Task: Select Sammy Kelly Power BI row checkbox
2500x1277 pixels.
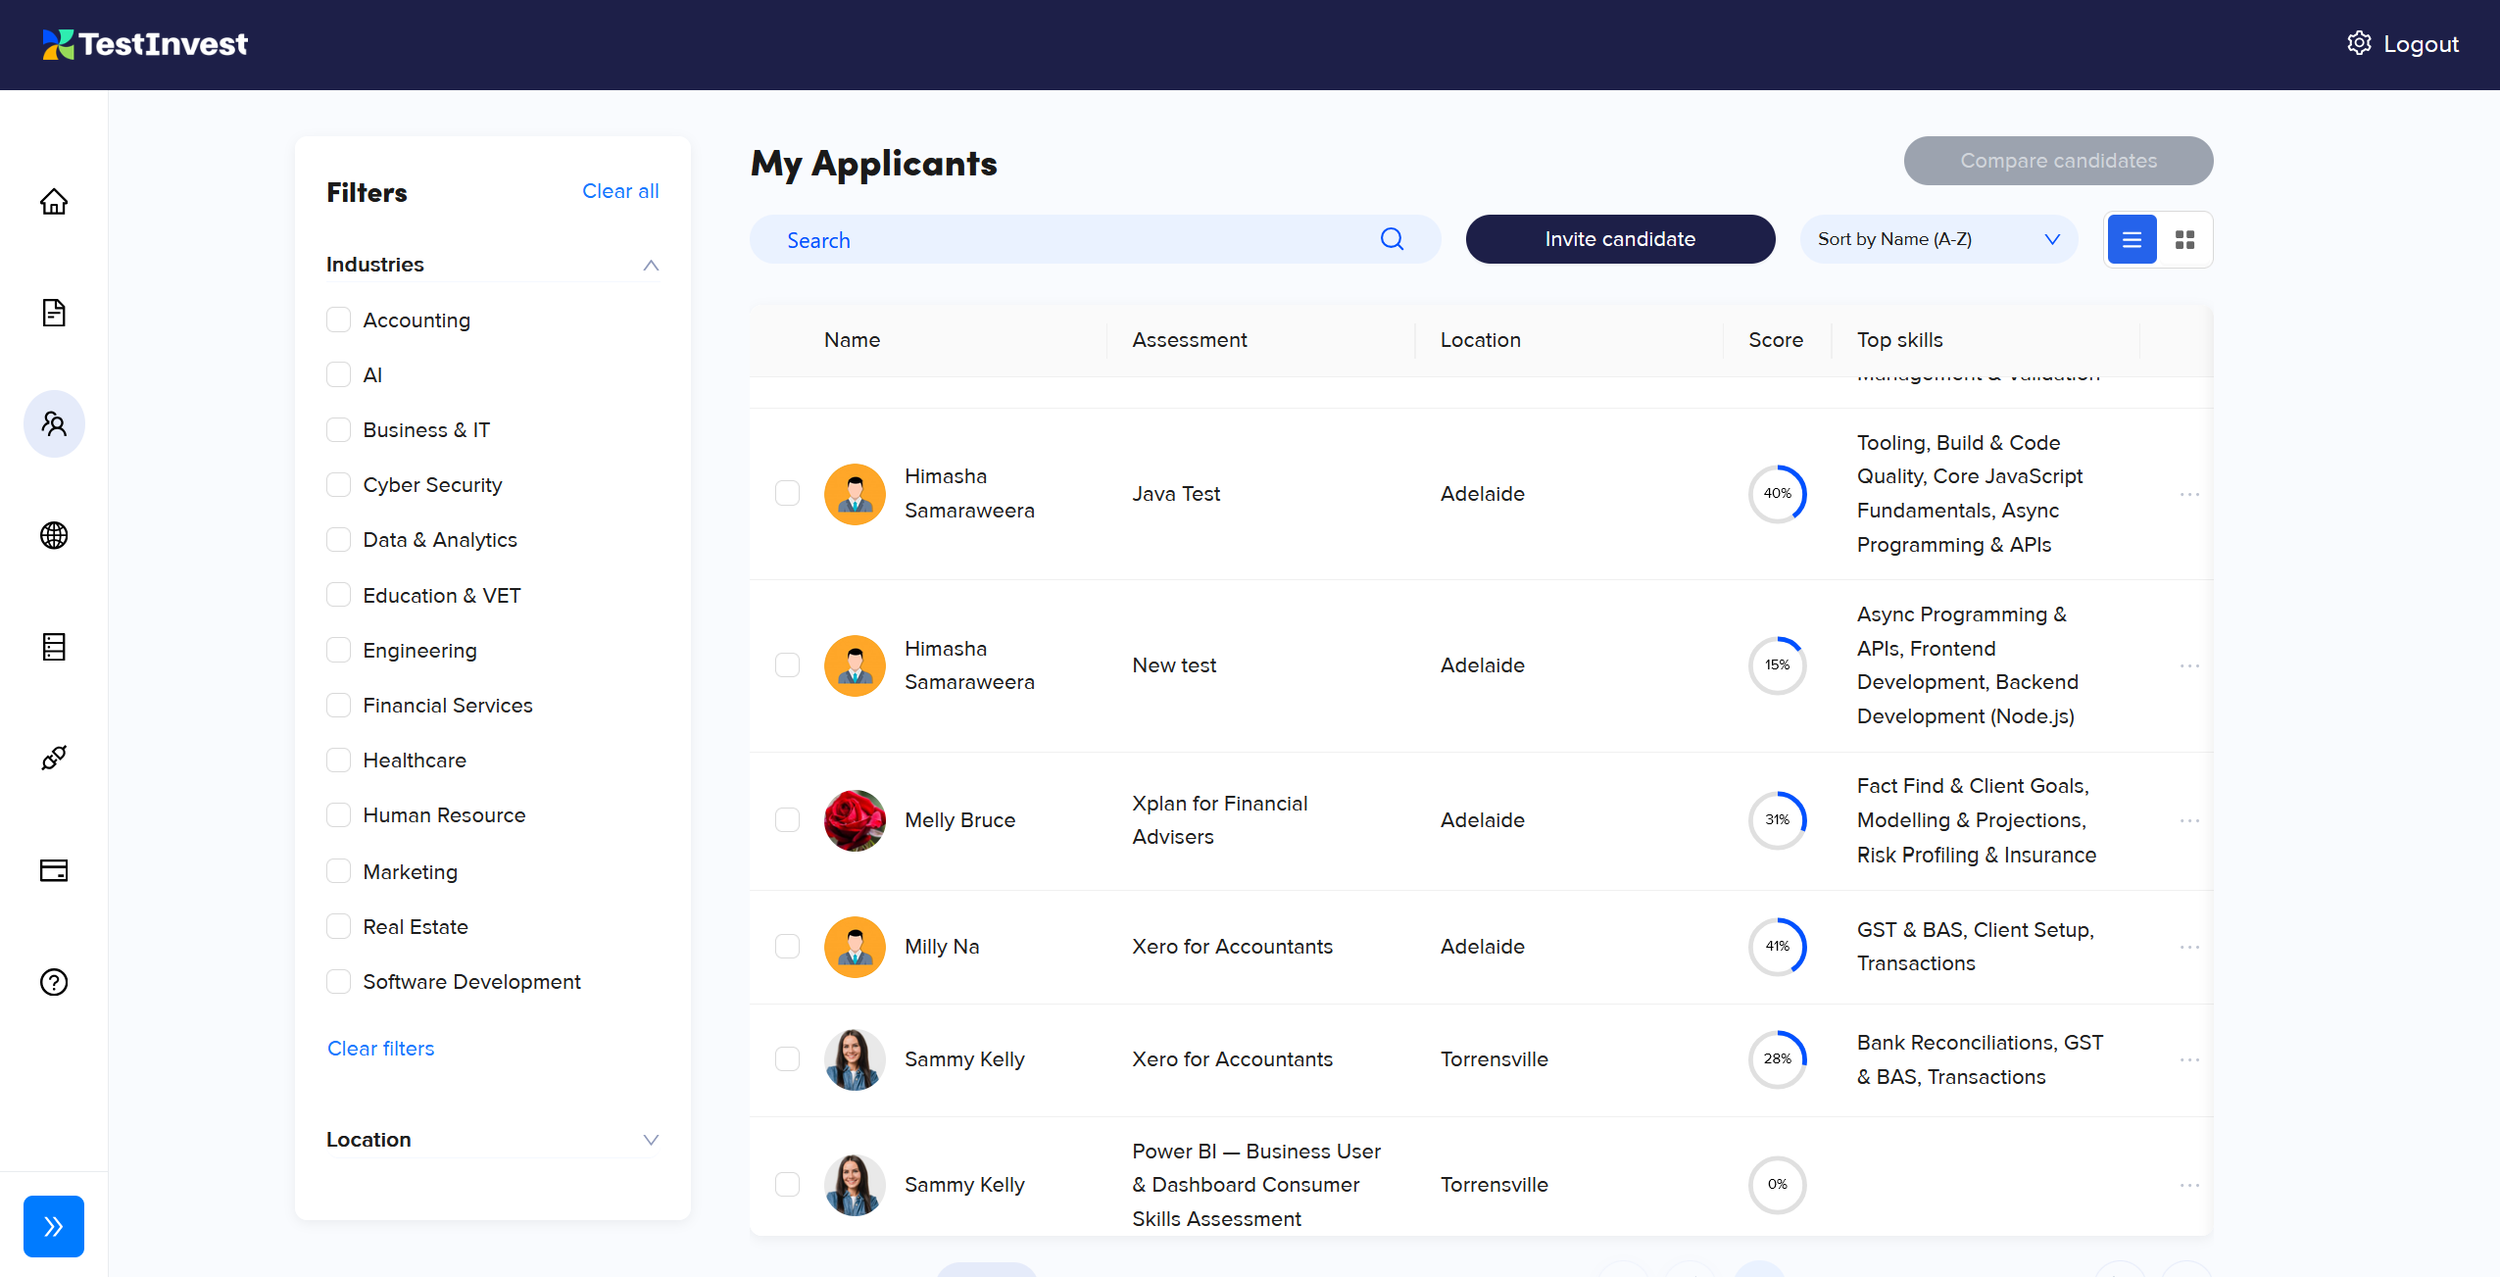Action: point(788,1185)
